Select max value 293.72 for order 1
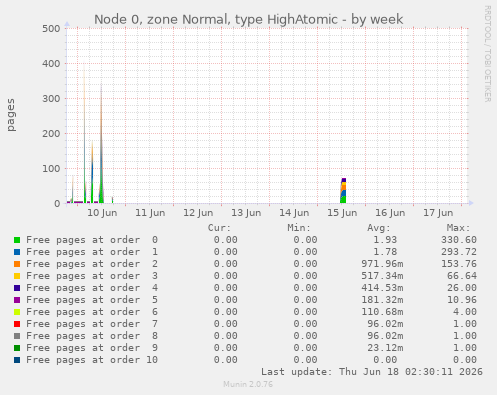Viewport: 497px width, 395px height. (x=459, y=252)
